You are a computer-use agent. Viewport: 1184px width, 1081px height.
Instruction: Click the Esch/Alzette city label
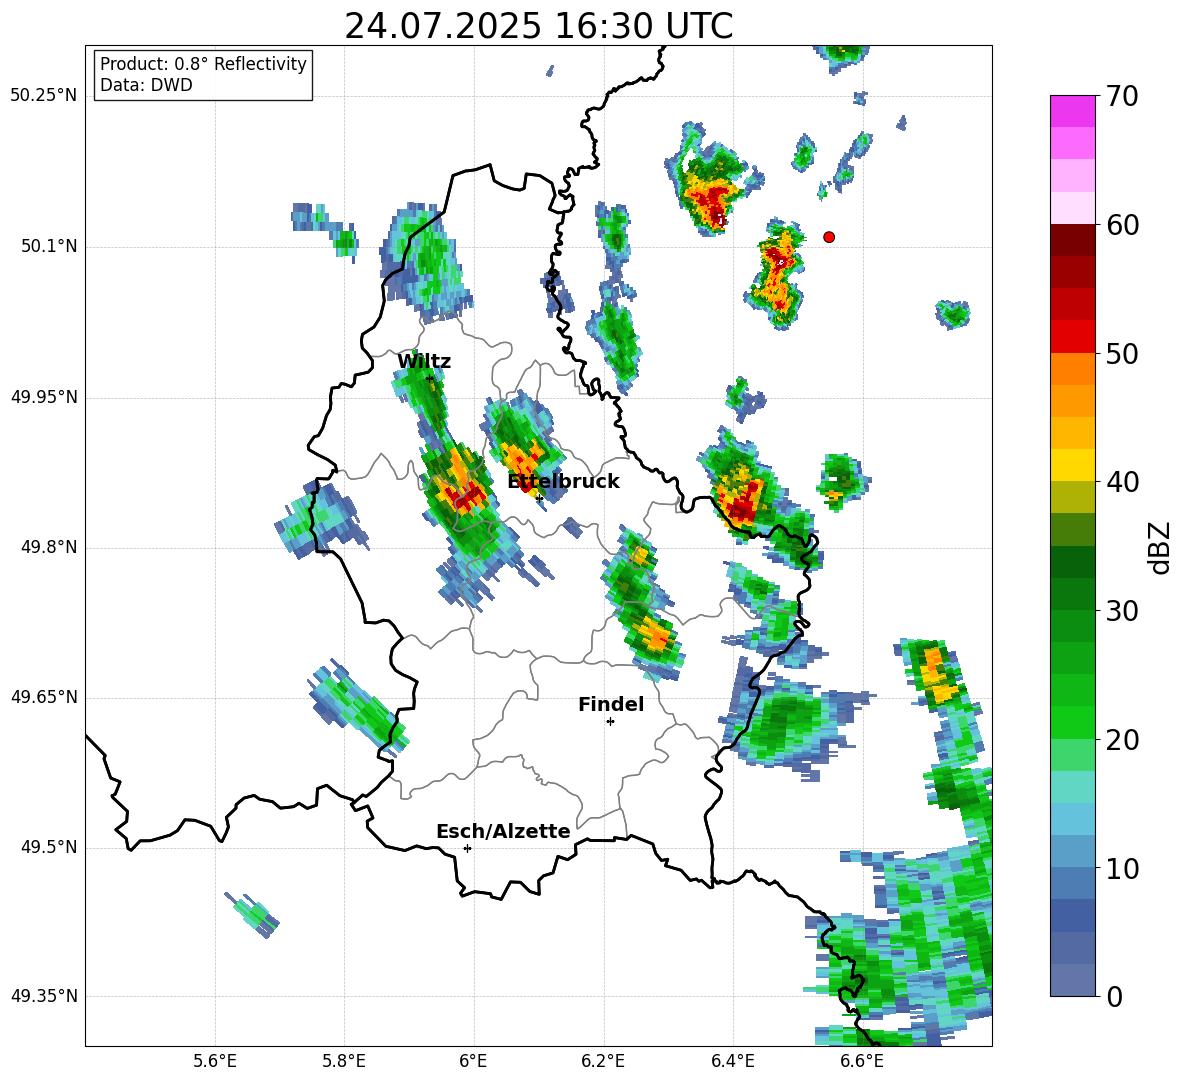point(503,832)
